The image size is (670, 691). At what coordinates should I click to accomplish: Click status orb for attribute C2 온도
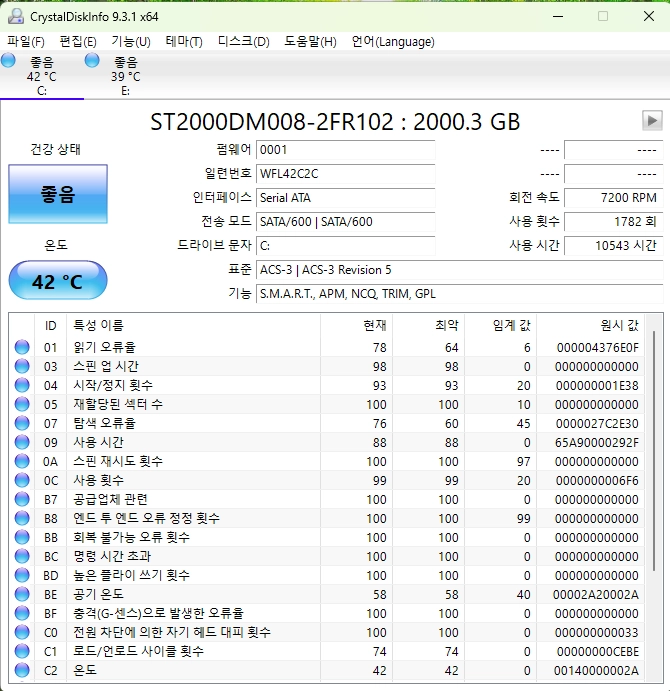(22, 670)
